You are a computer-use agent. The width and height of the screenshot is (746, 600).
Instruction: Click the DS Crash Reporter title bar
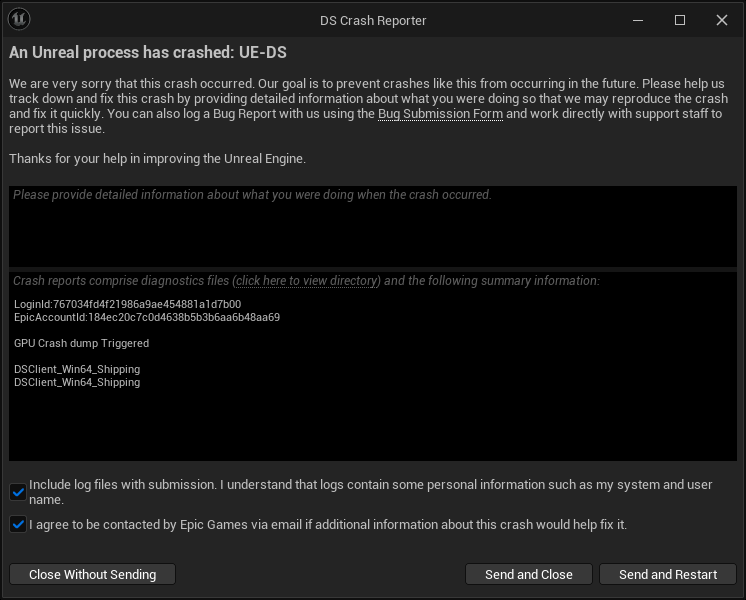tap(372, 20)
